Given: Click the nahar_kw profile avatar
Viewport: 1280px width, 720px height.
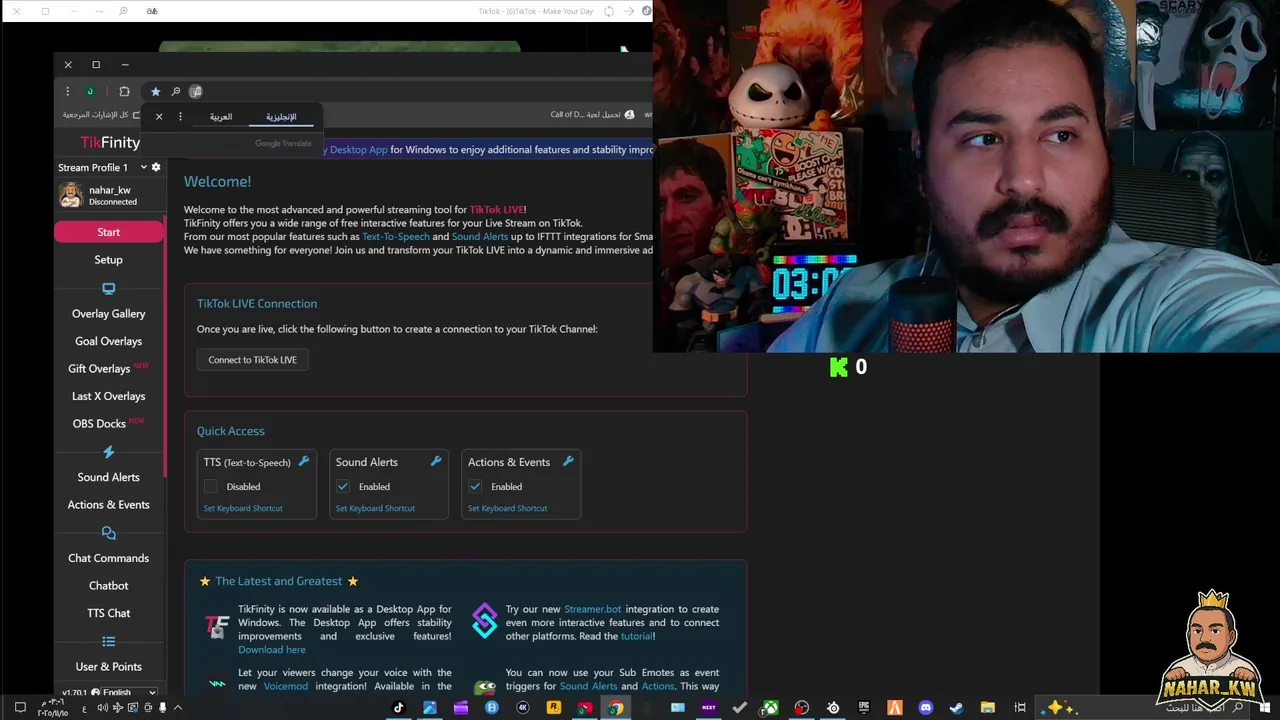Looking at the screenshot, I should 70,195.
